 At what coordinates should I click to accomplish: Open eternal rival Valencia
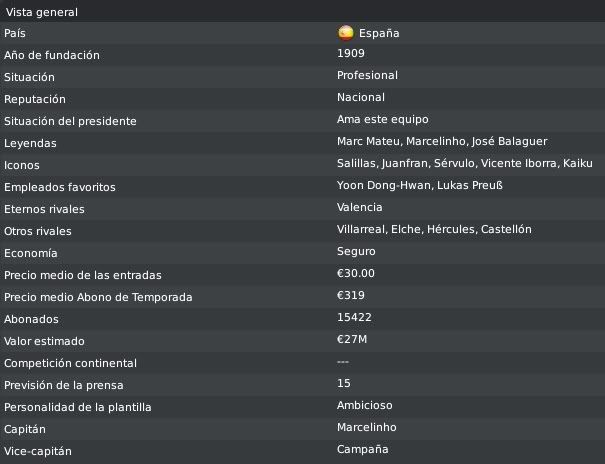360,208
